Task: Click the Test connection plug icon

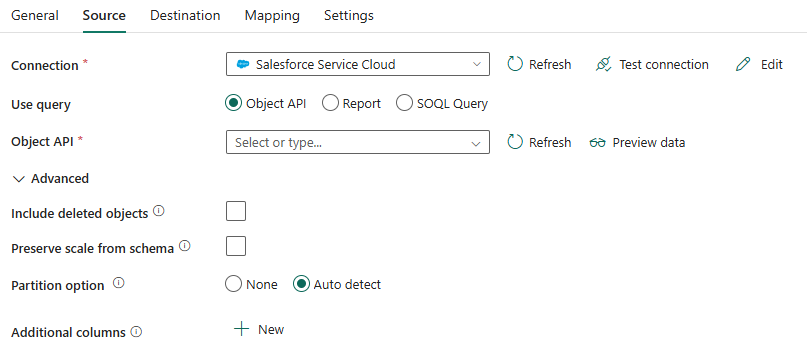Action: point(603,64)
